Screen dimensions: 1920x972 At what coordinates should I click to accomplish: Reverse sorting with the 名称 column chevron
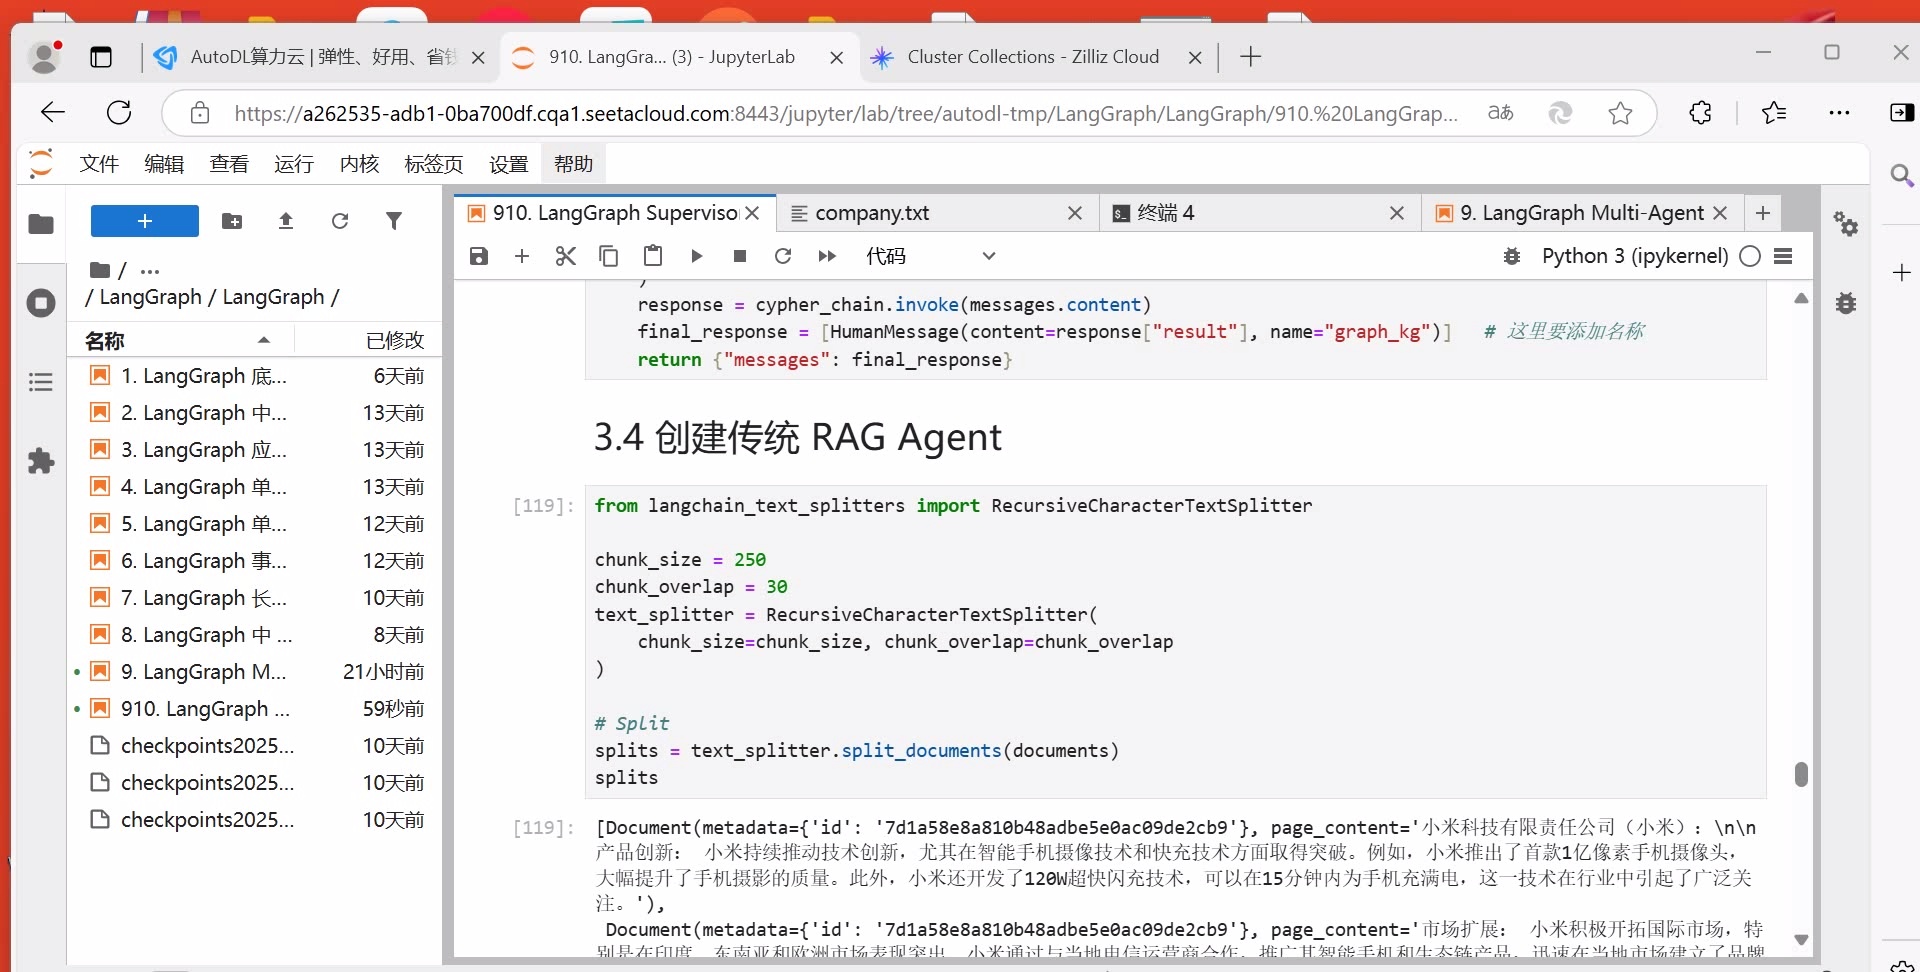263,340
